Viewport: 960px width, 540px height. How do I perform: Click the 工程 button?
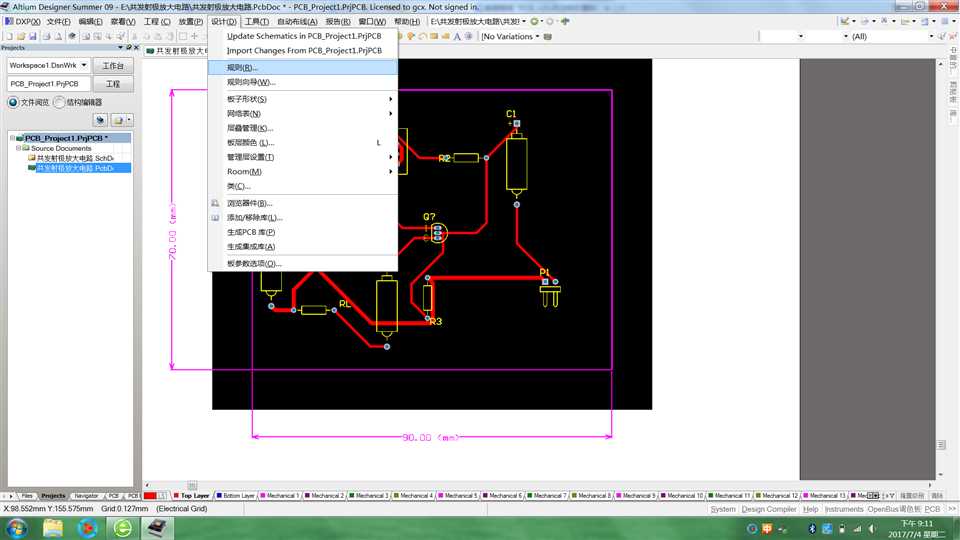[x=113, y=84]
